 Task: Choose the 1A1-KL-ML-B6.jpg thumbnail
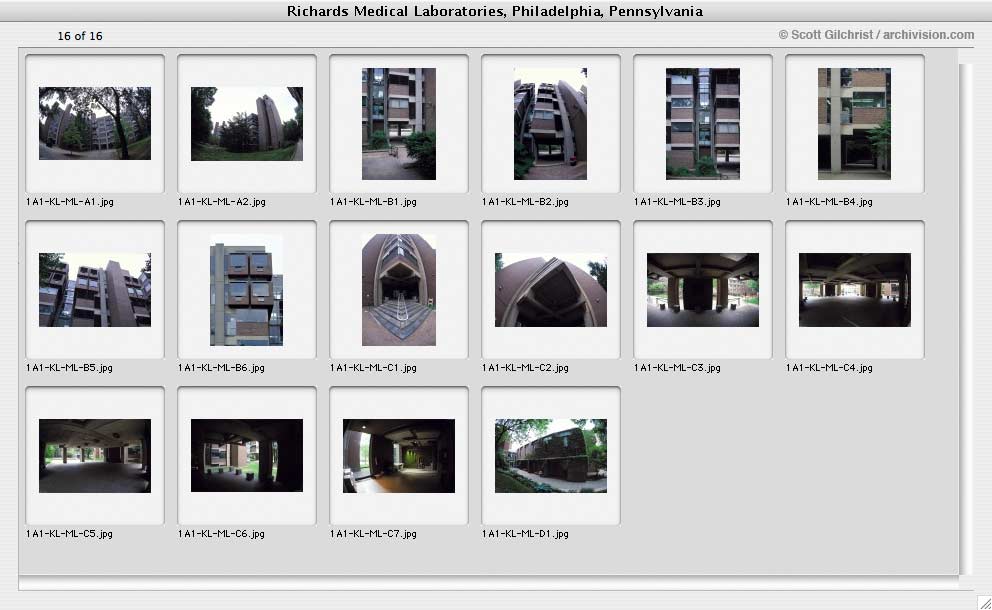pos(247,290)
